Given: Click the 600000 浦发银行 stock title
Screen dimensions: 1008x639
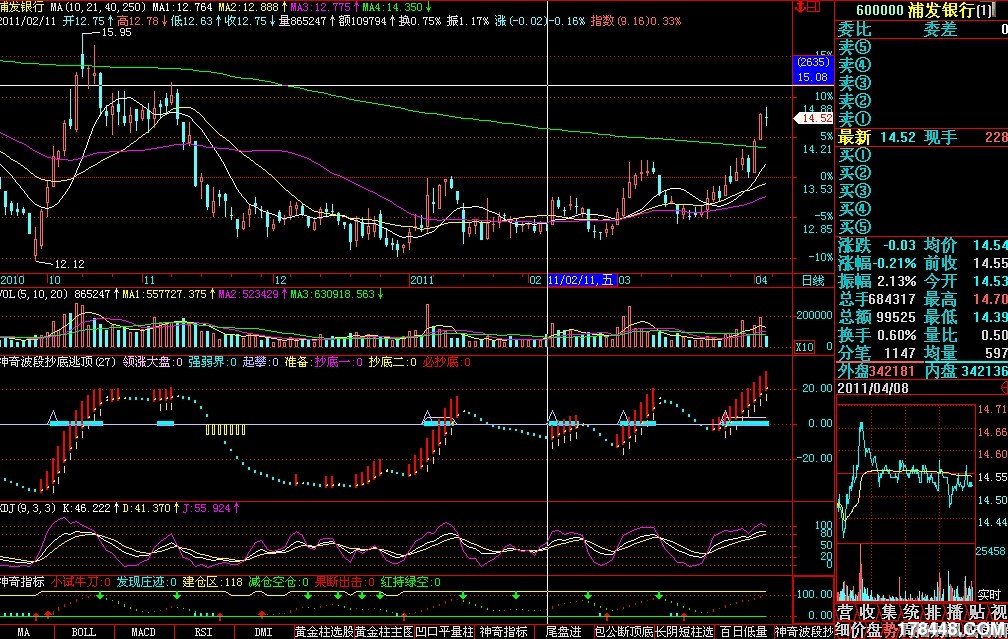Looking at the screenshot, I should click(x=924, y=10).
